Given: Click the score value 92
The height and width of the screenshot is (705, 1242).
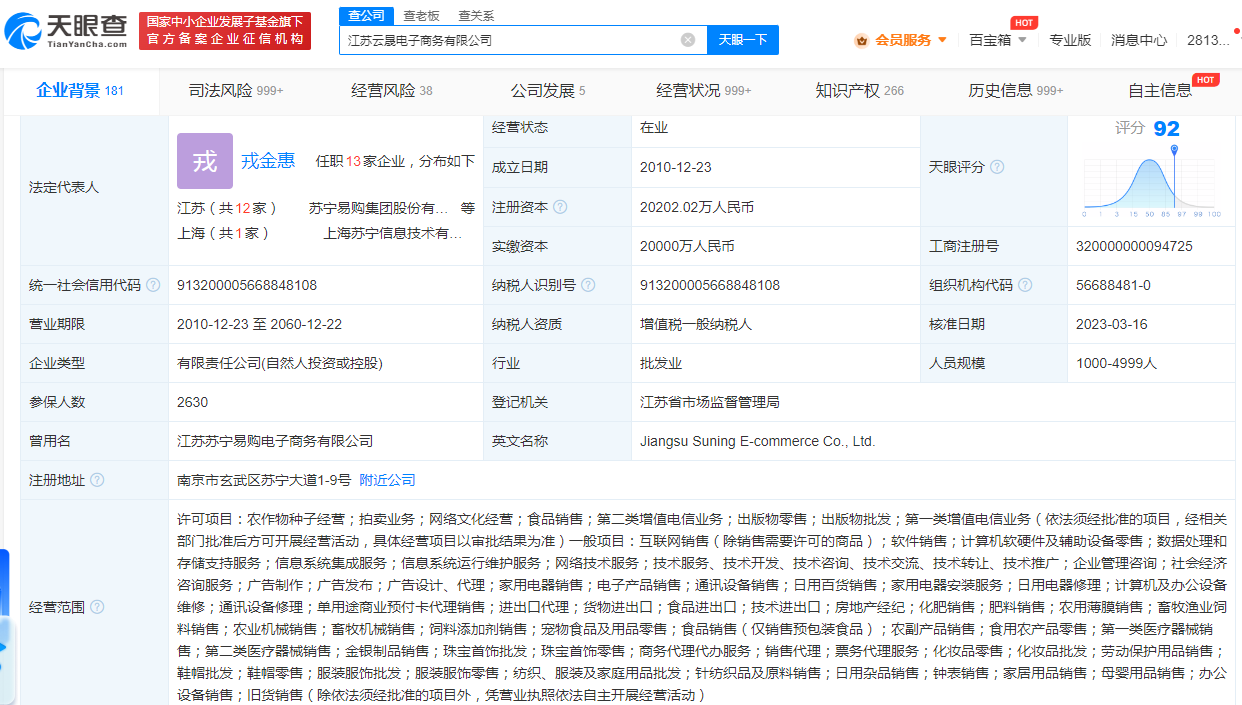Looking at the screenshot, I should (1166, 128).
